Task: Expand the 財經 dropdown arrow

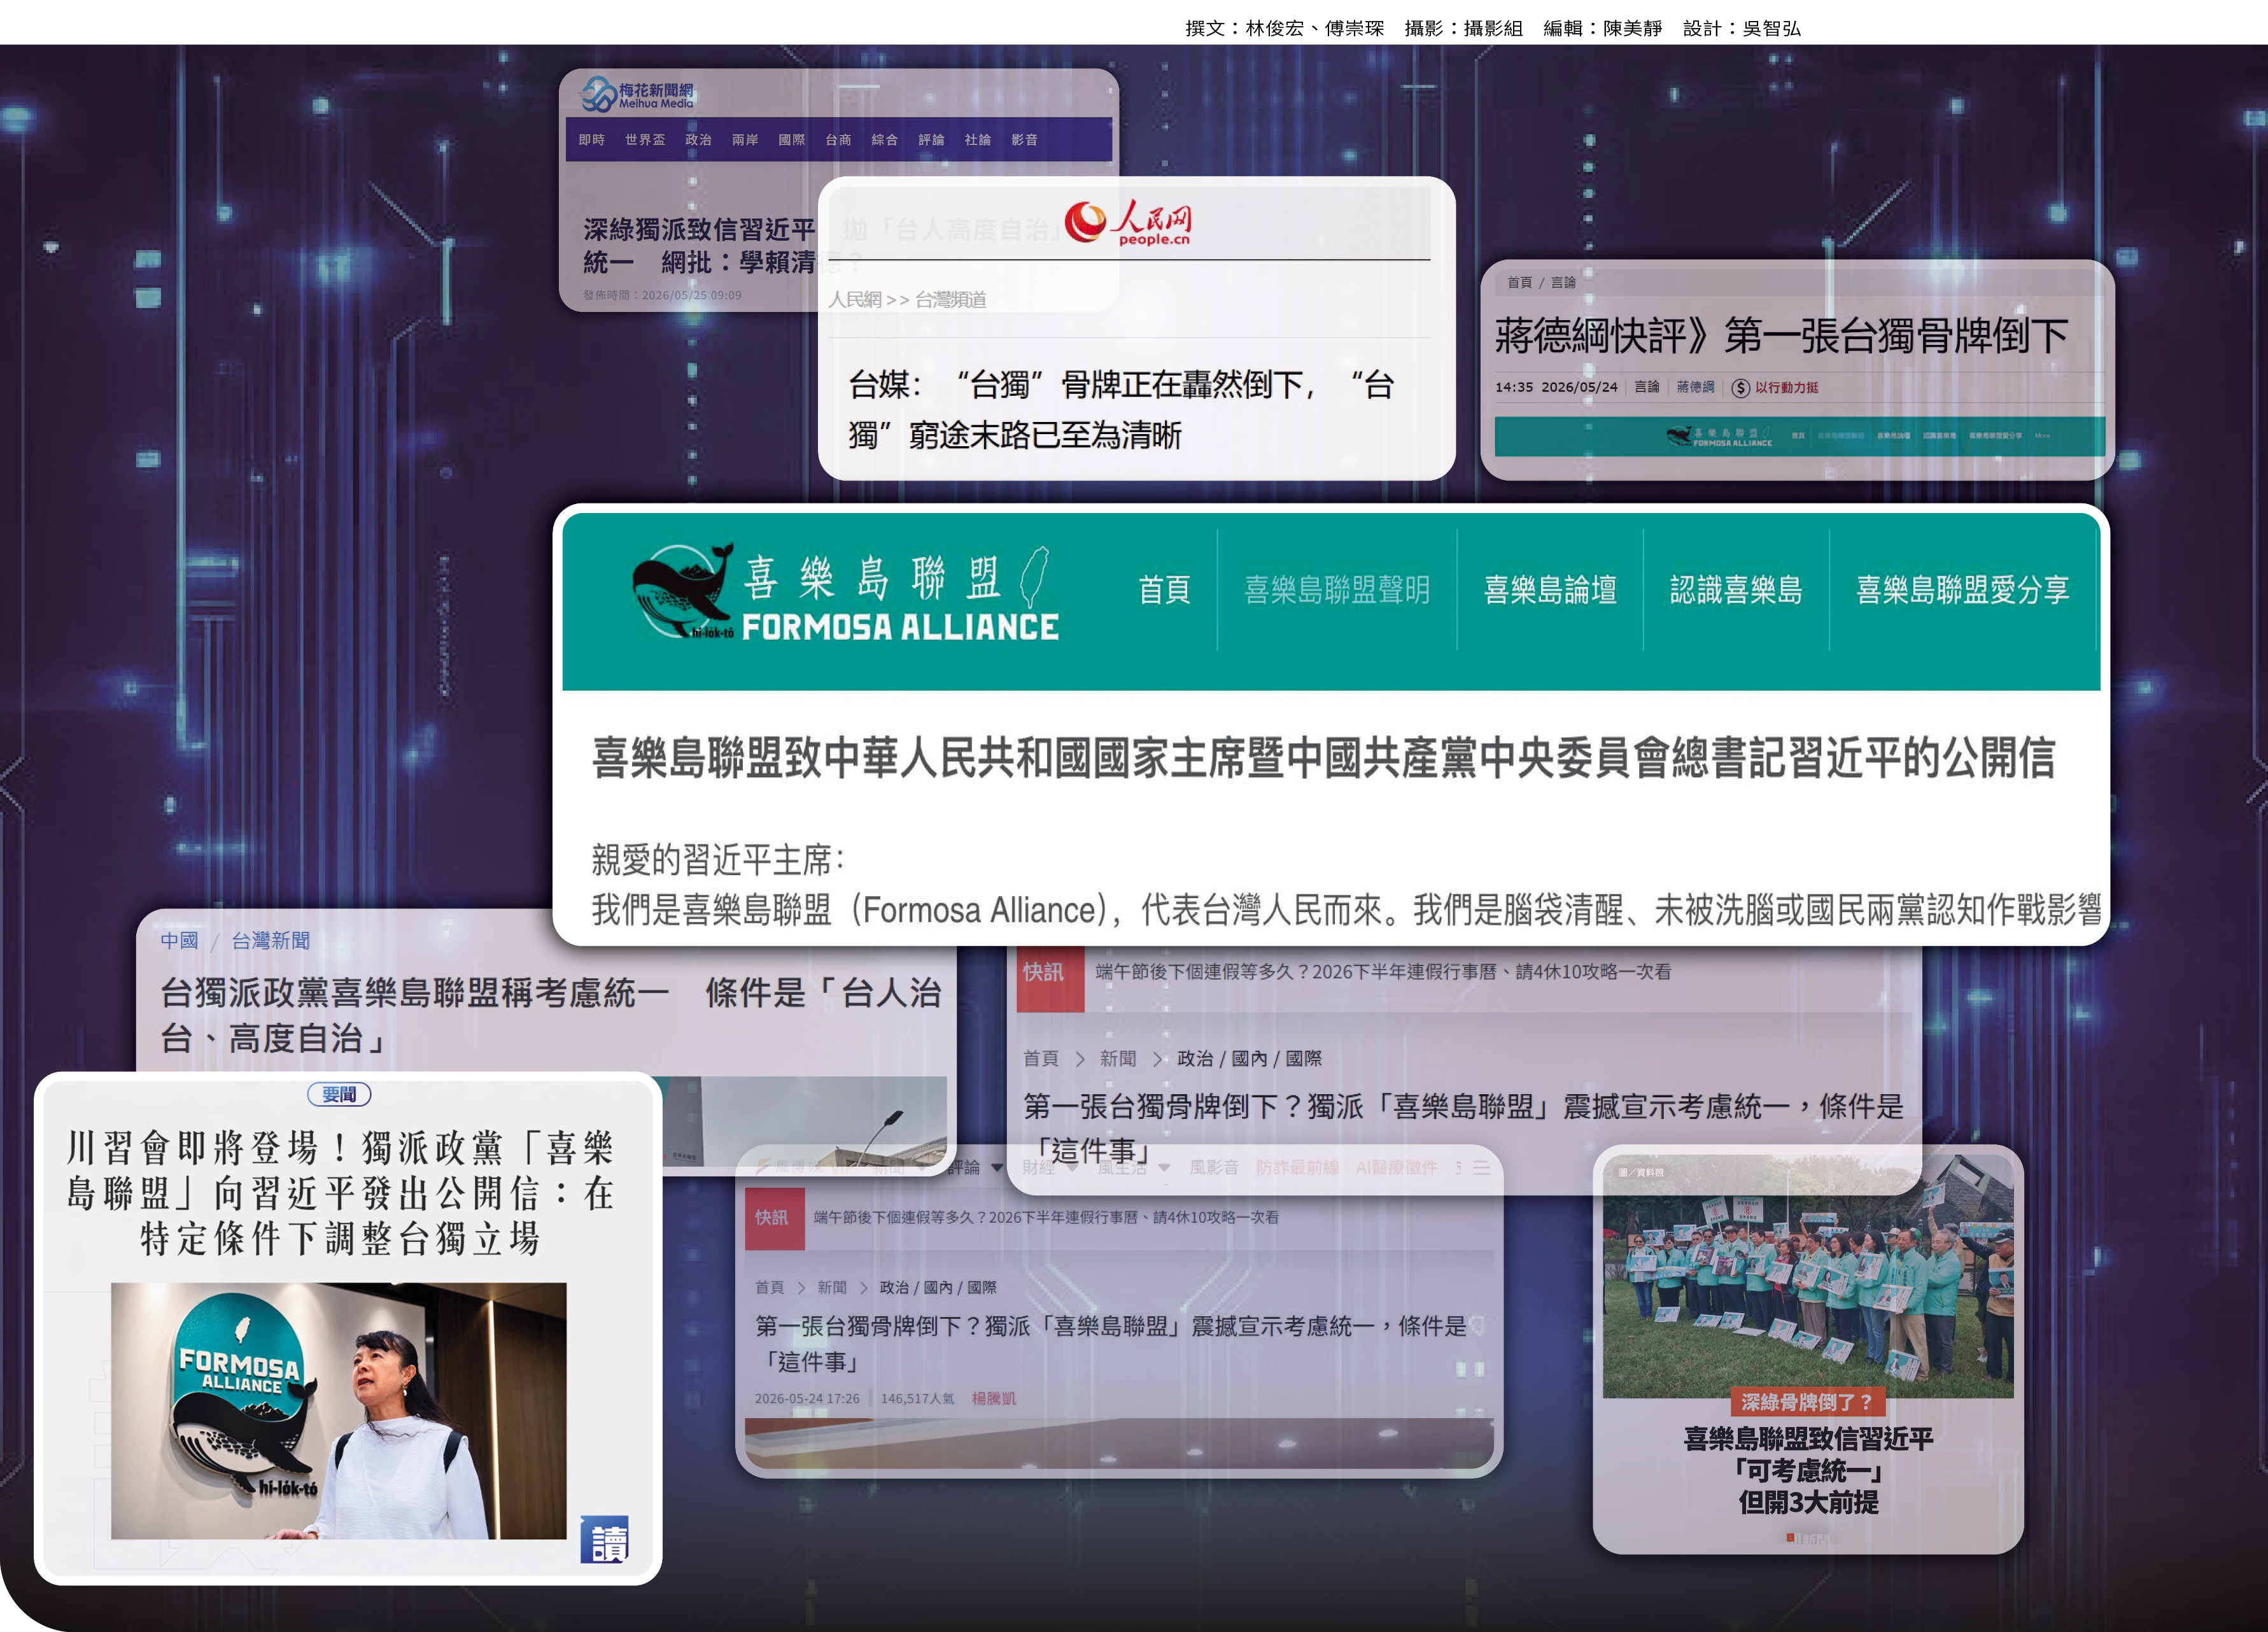Action: [x=1072, y=1168]
